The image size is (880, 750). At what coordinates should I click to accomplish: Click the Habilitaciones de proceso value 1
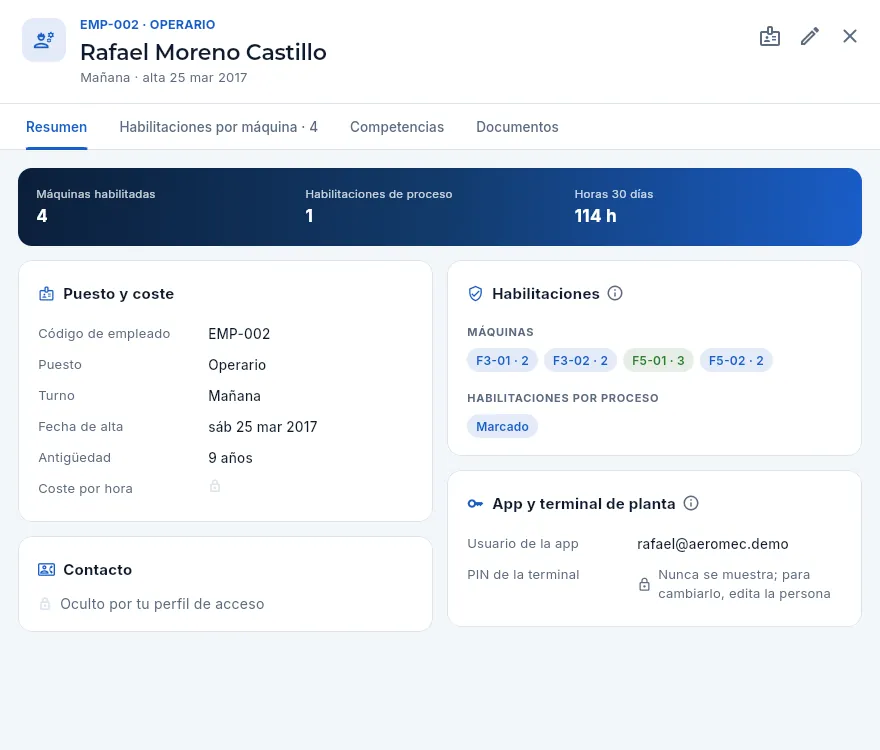point(309,216)
